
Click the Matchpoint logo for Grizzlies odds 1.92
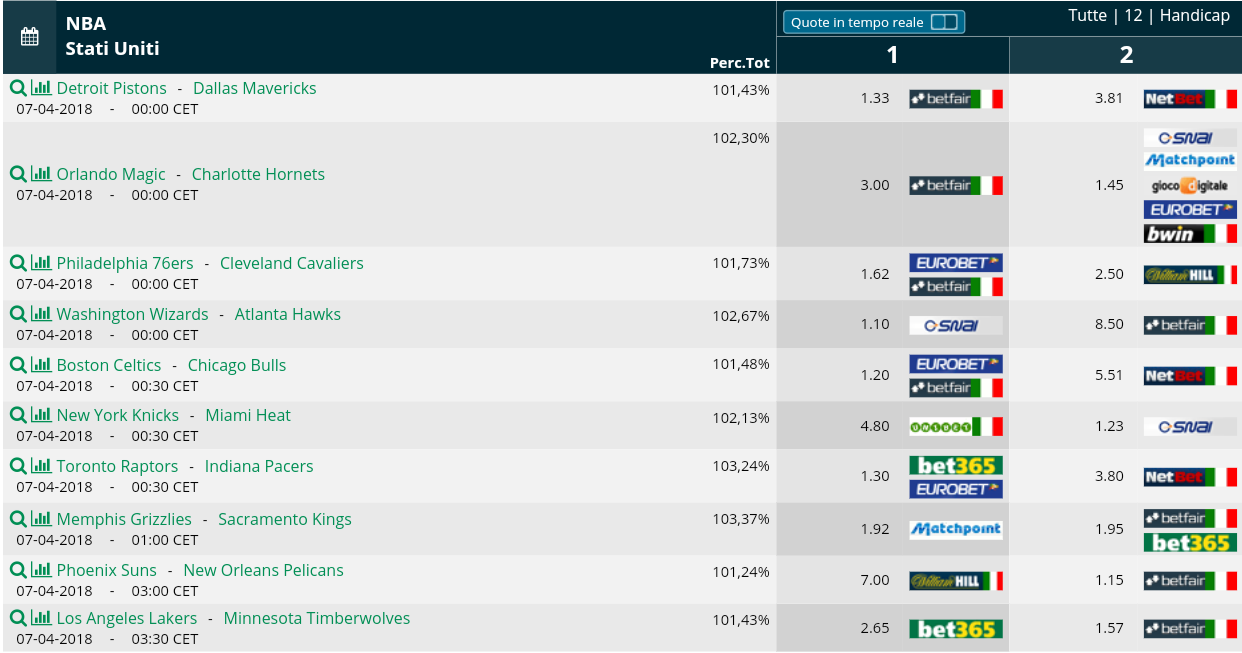click(x=956, y=529)
